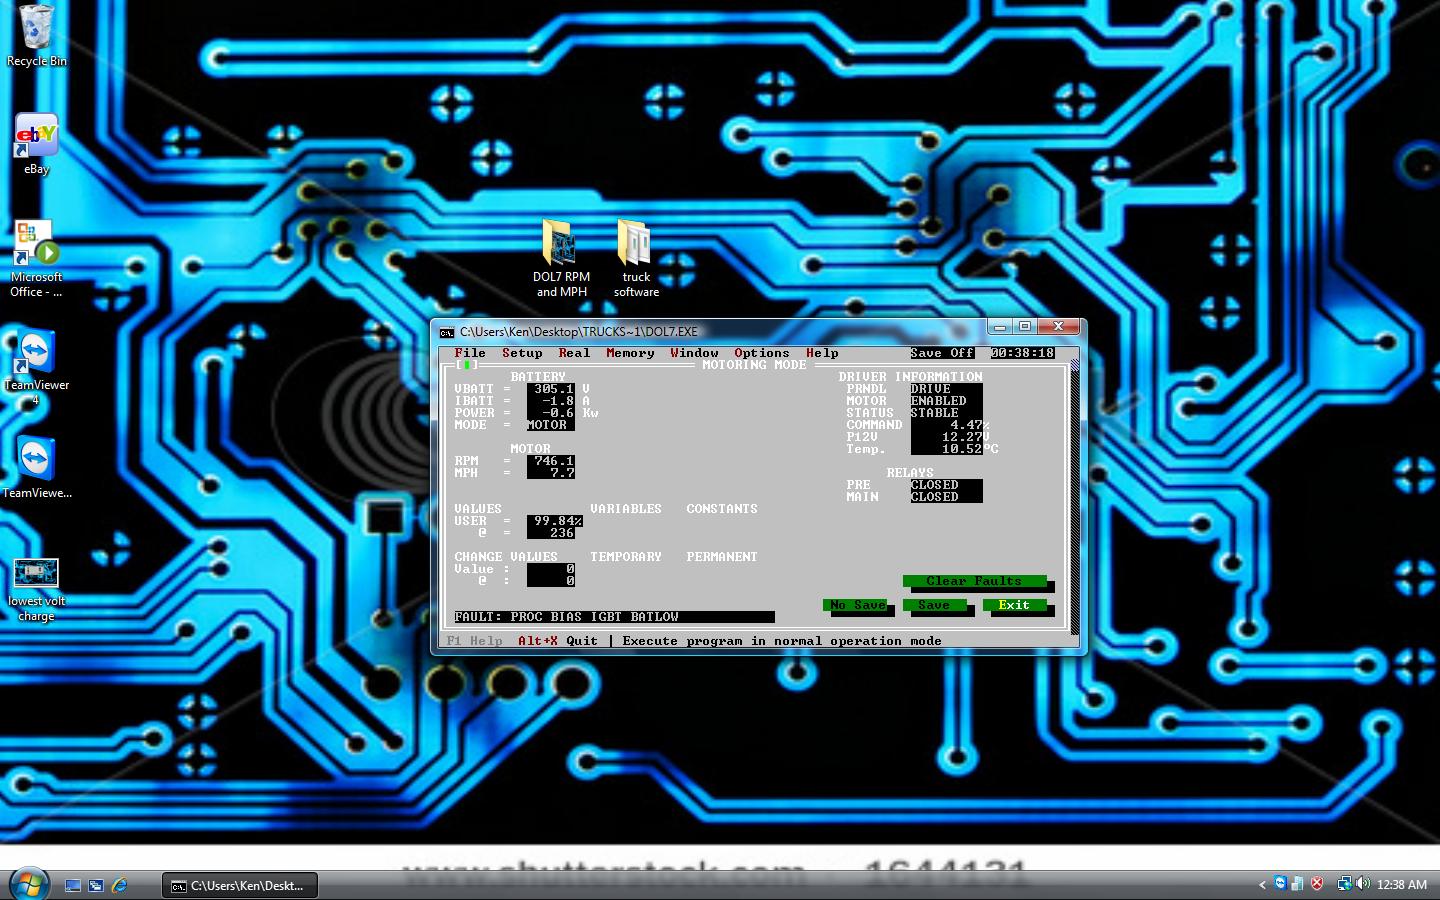
Task: Open the Memory menu in DOL7
Action: click(630, 353)
